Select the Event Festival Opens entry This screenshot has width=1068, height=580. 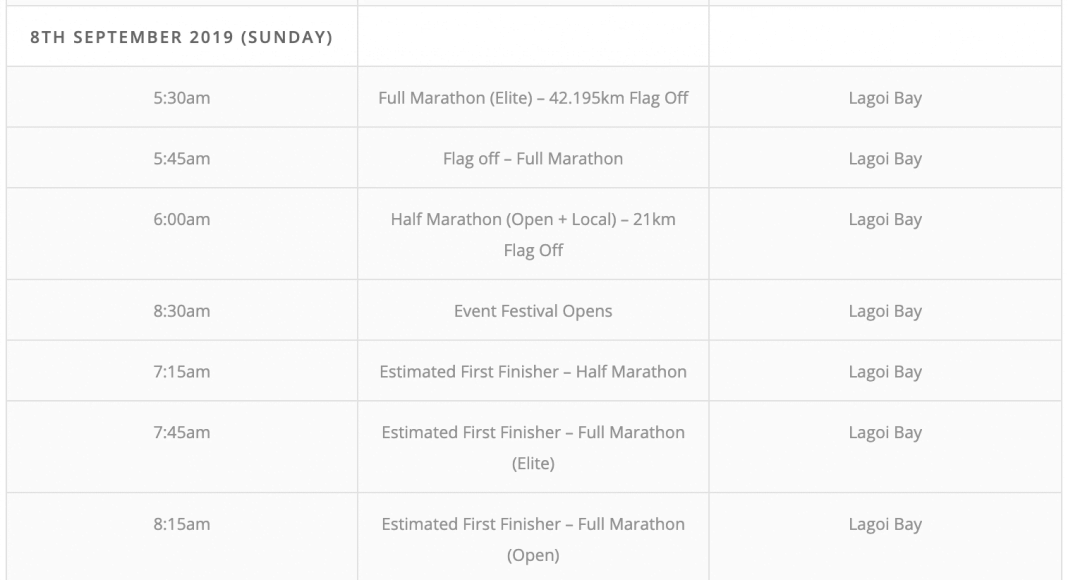[x=533, y=311]
